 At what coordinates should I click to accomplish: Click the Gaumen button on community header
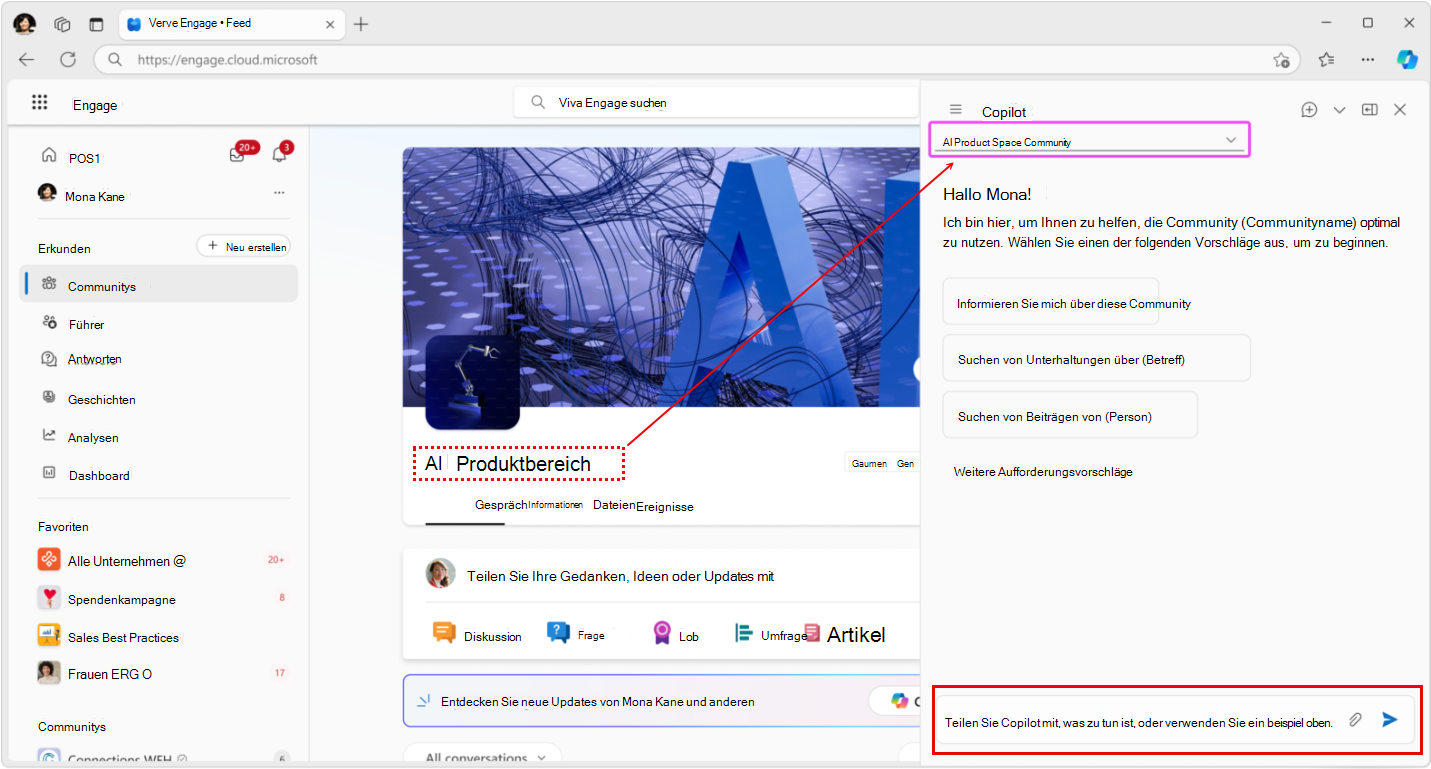[x=869, y=463]
